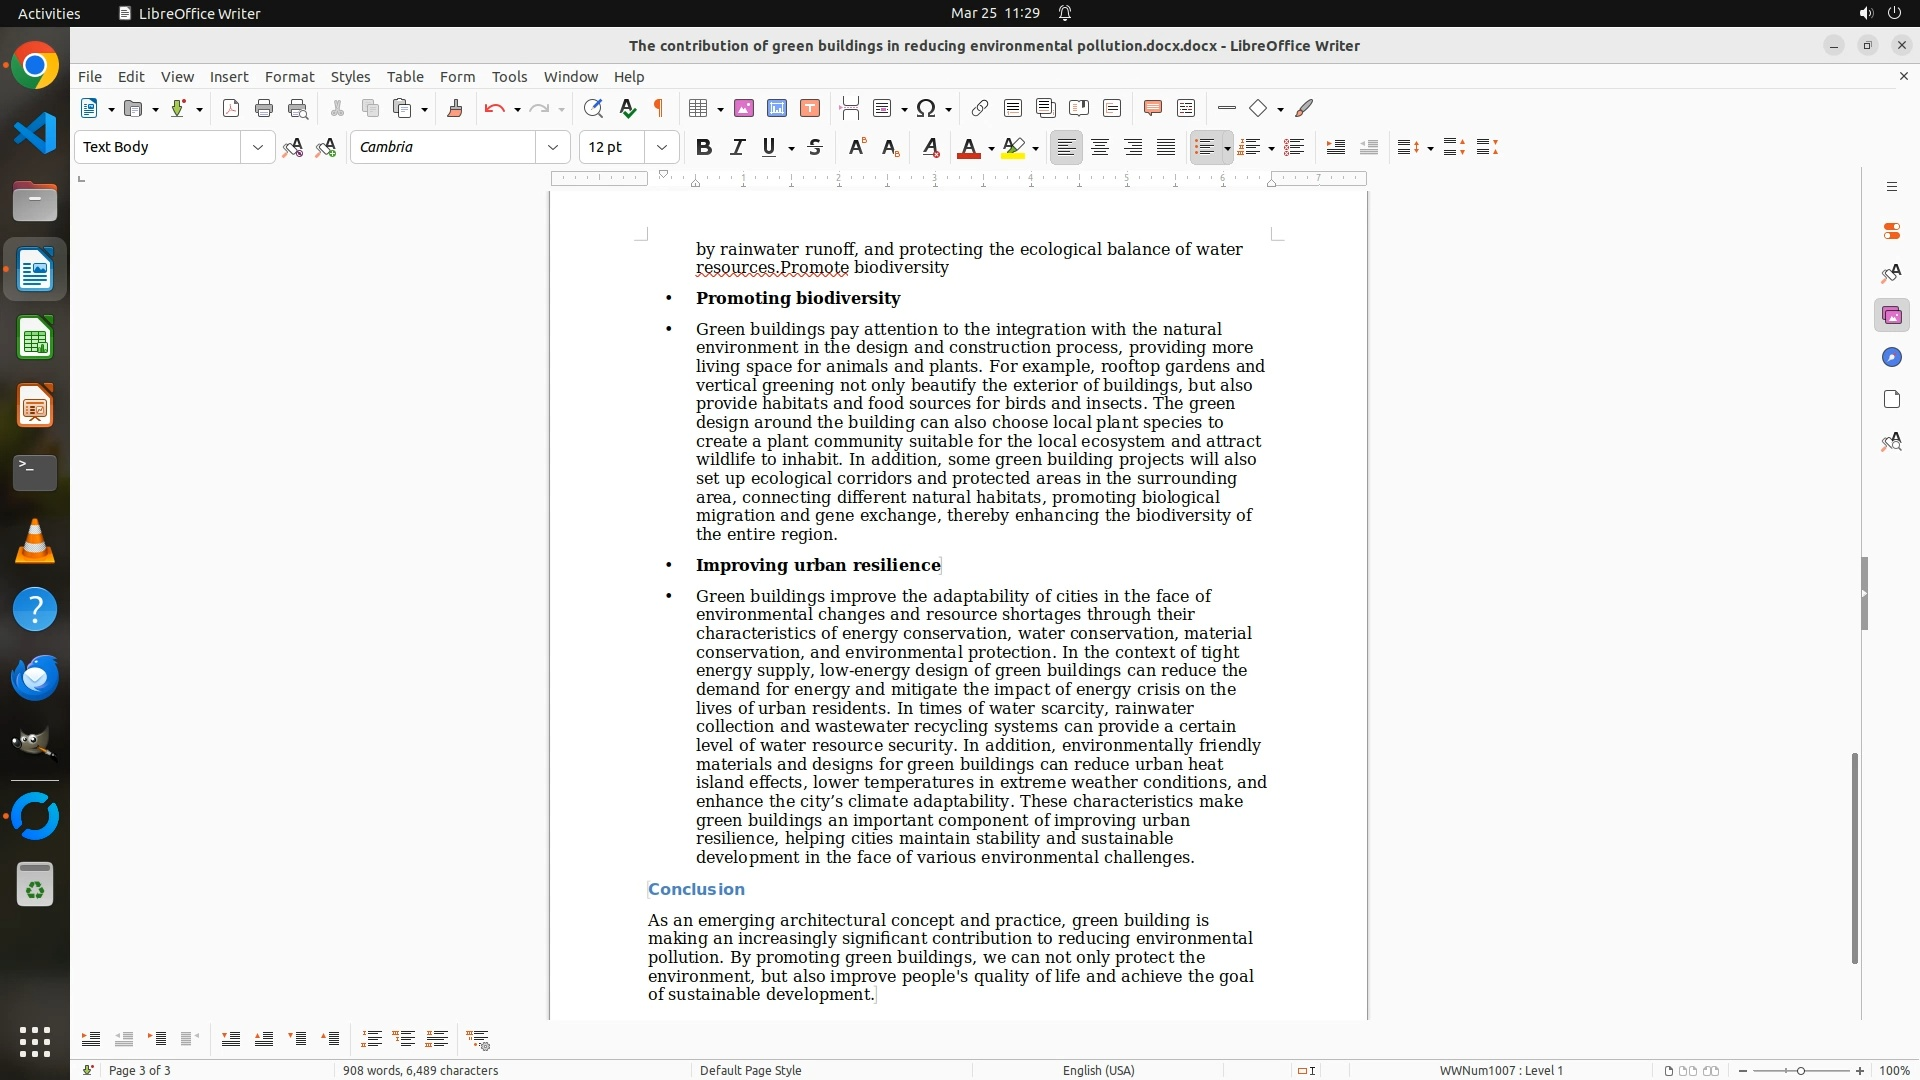
Task: Click English (USA) language in status bar
Action: (x=1098, y=1070)
